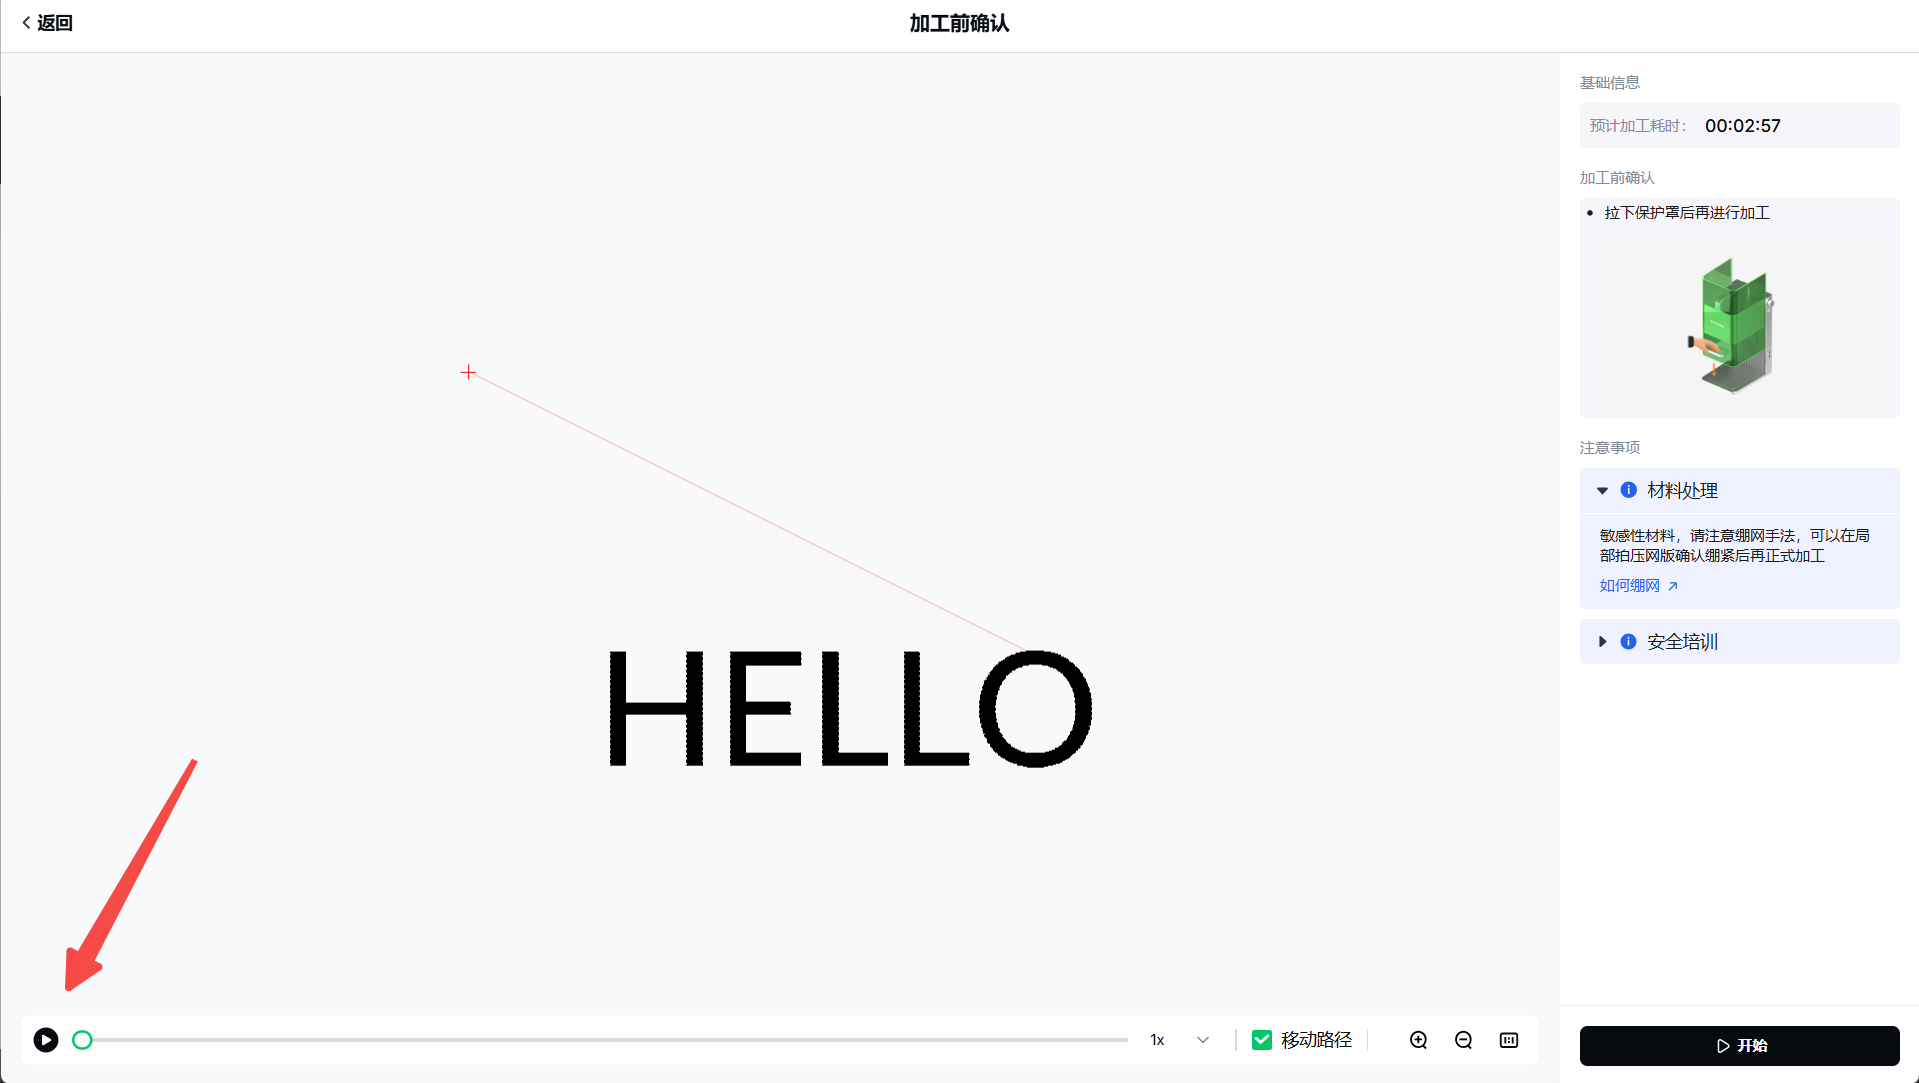Click the green playback progress slider handle
The width and height of the screenshot is (1919, 1083).
pos(82,1040)
